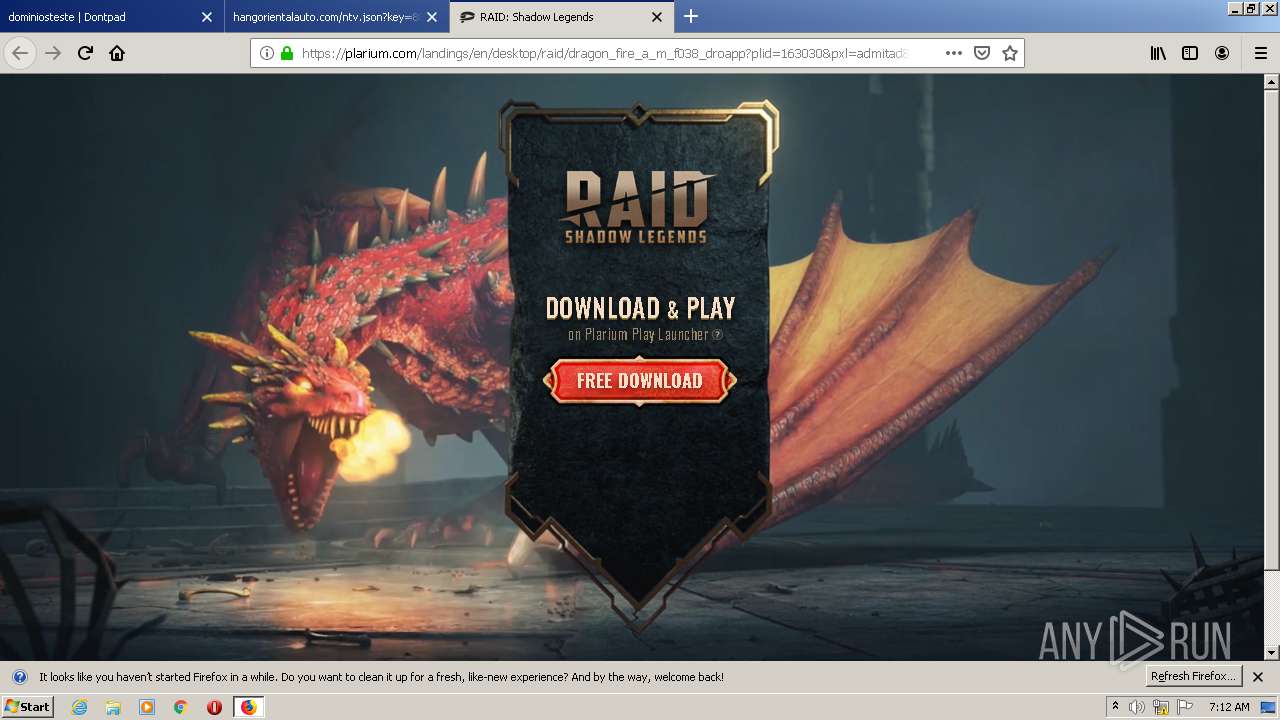Select the RAID: Shadow Legends tab
This screenshot has width=1280, height=720.
[561, 16]
